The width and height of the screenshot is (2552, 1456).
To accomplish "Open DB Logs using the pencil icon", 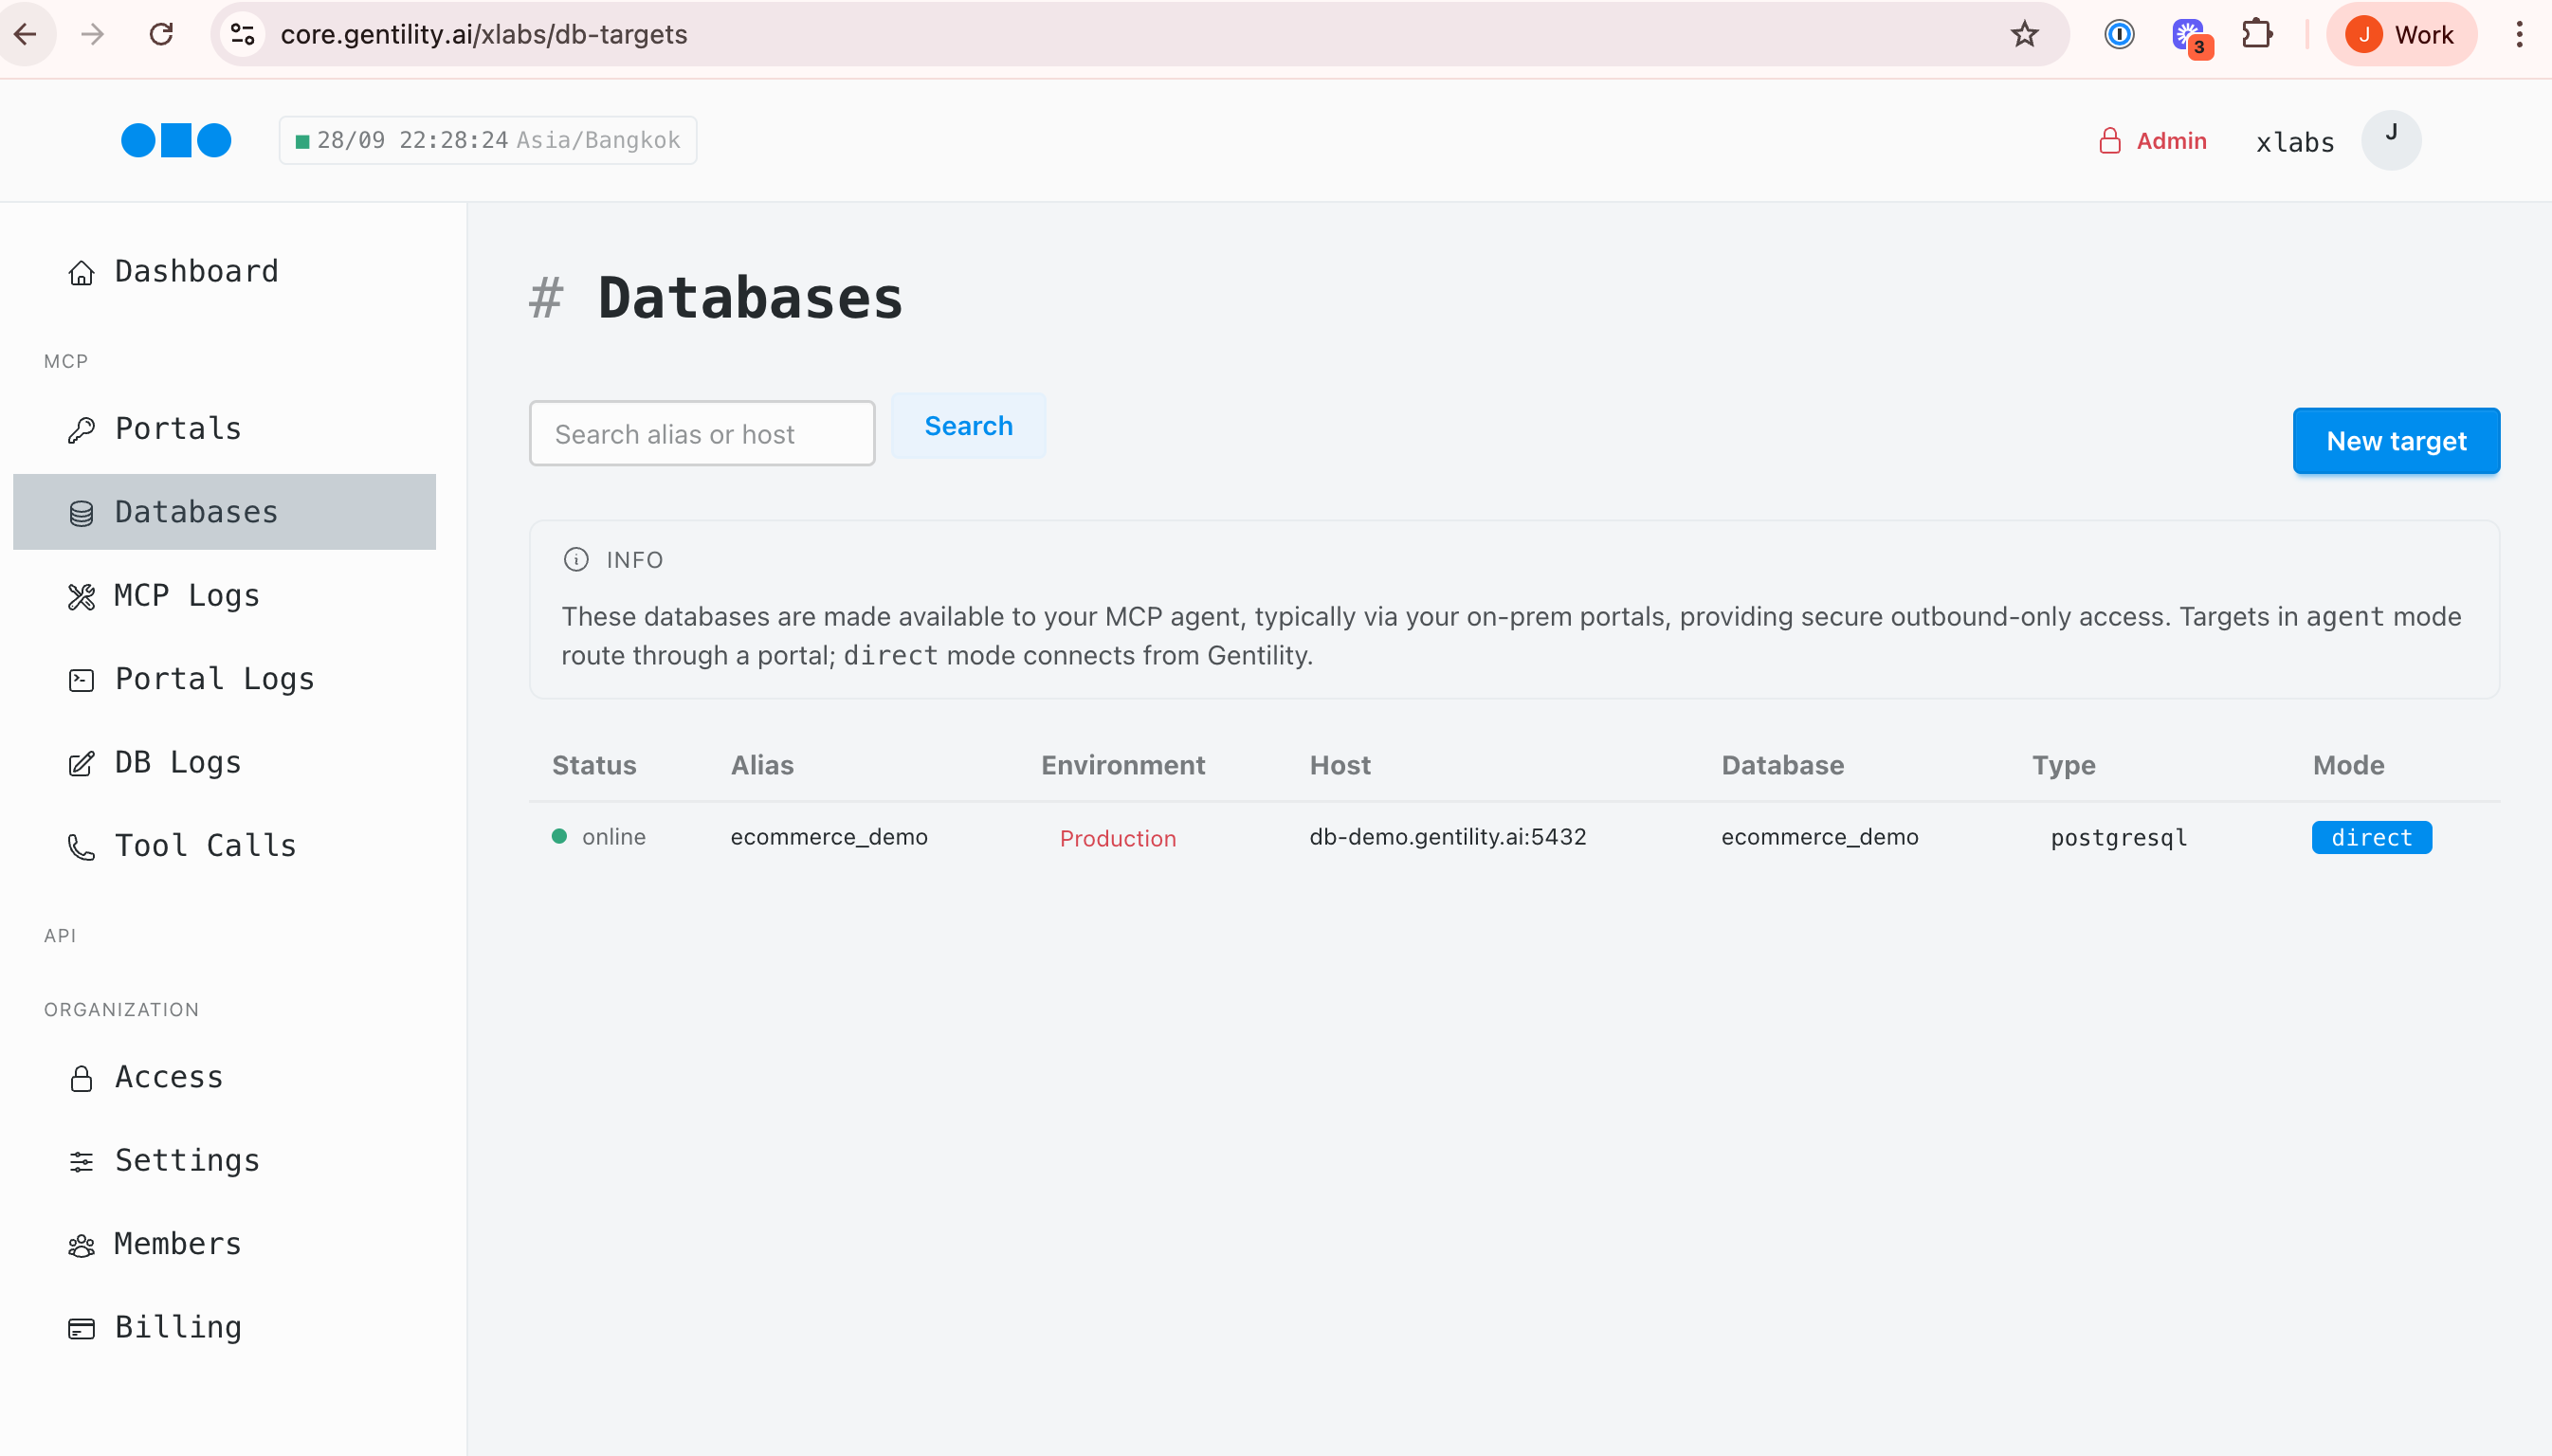I will pyautogui.click(x=81, y=763).
